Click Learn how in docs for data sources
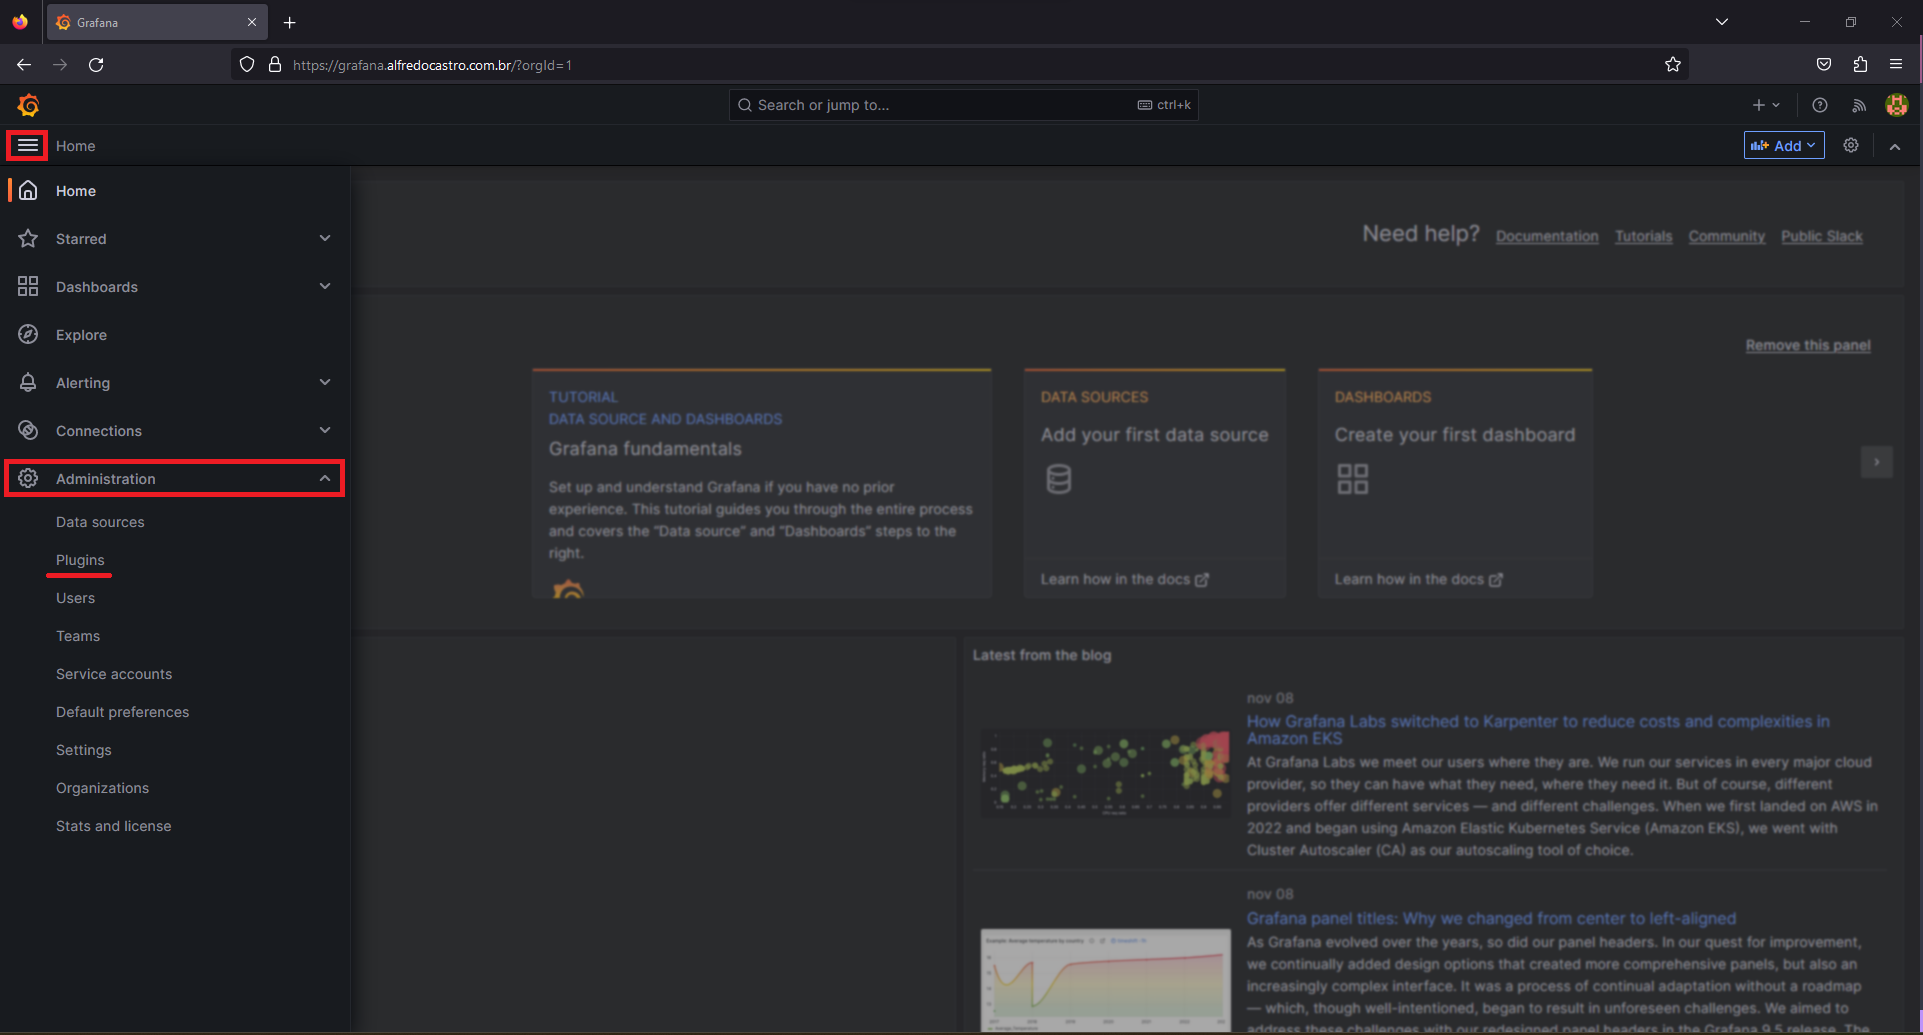This screenshot has height=1035, width=1923. tap(1124, 579)
